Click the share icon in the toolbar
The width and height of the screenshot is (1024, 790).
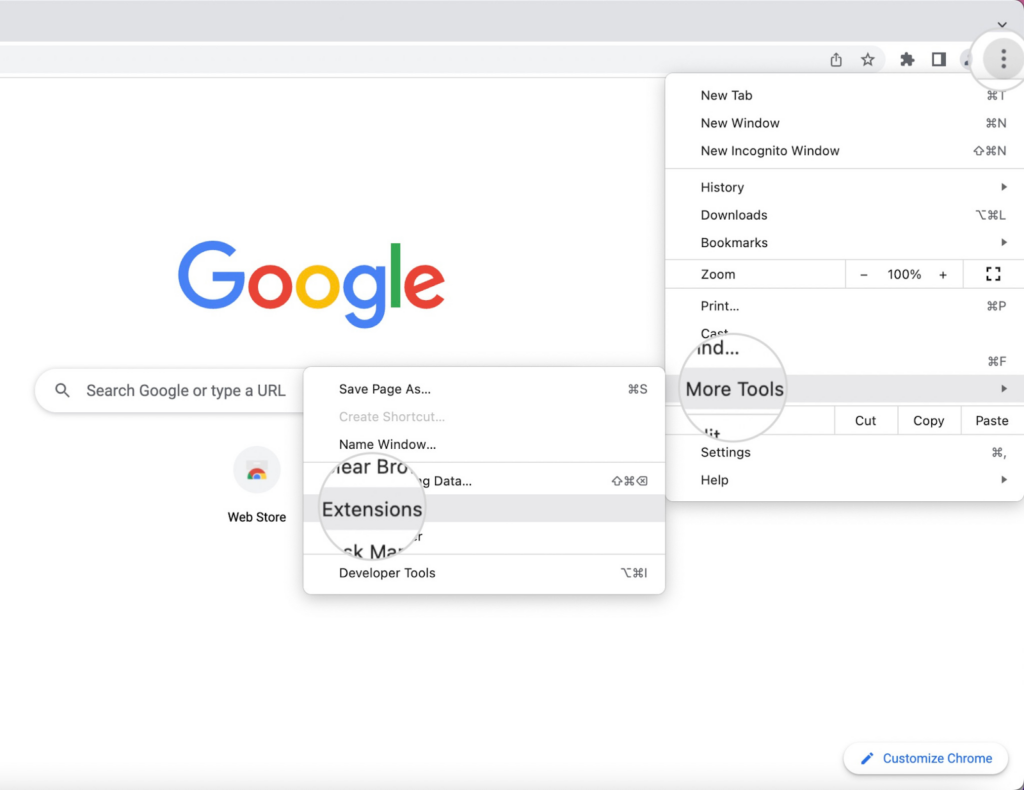pyautogui.click(x=836, y=59)
